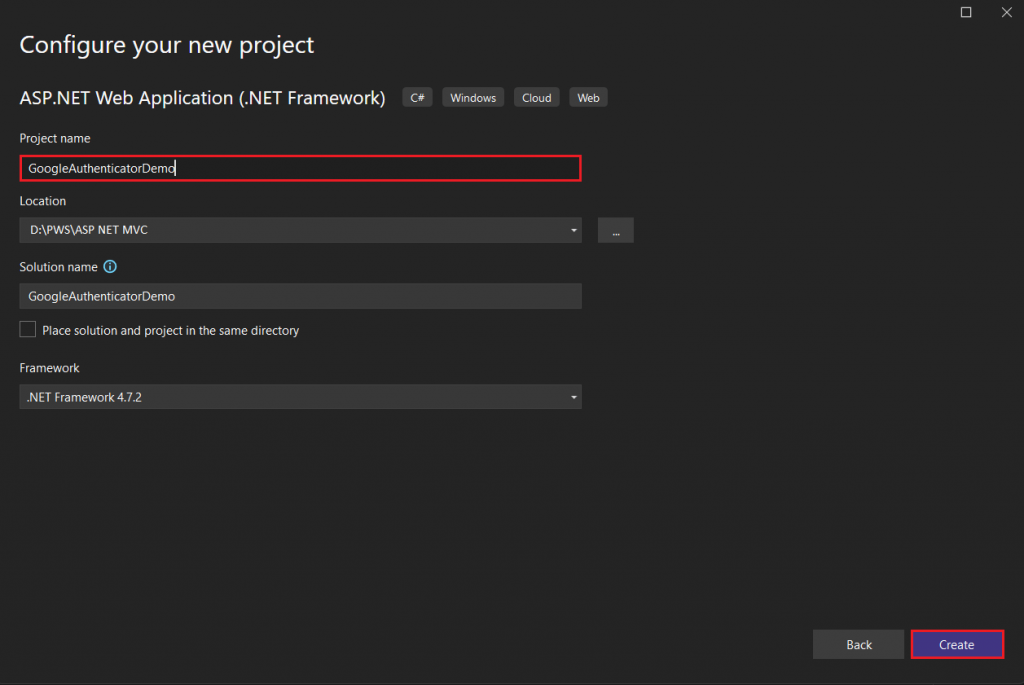Viewport: 1024px width, 685px height.
Task: Select the Windows platform tag
Action: (472, 97)
